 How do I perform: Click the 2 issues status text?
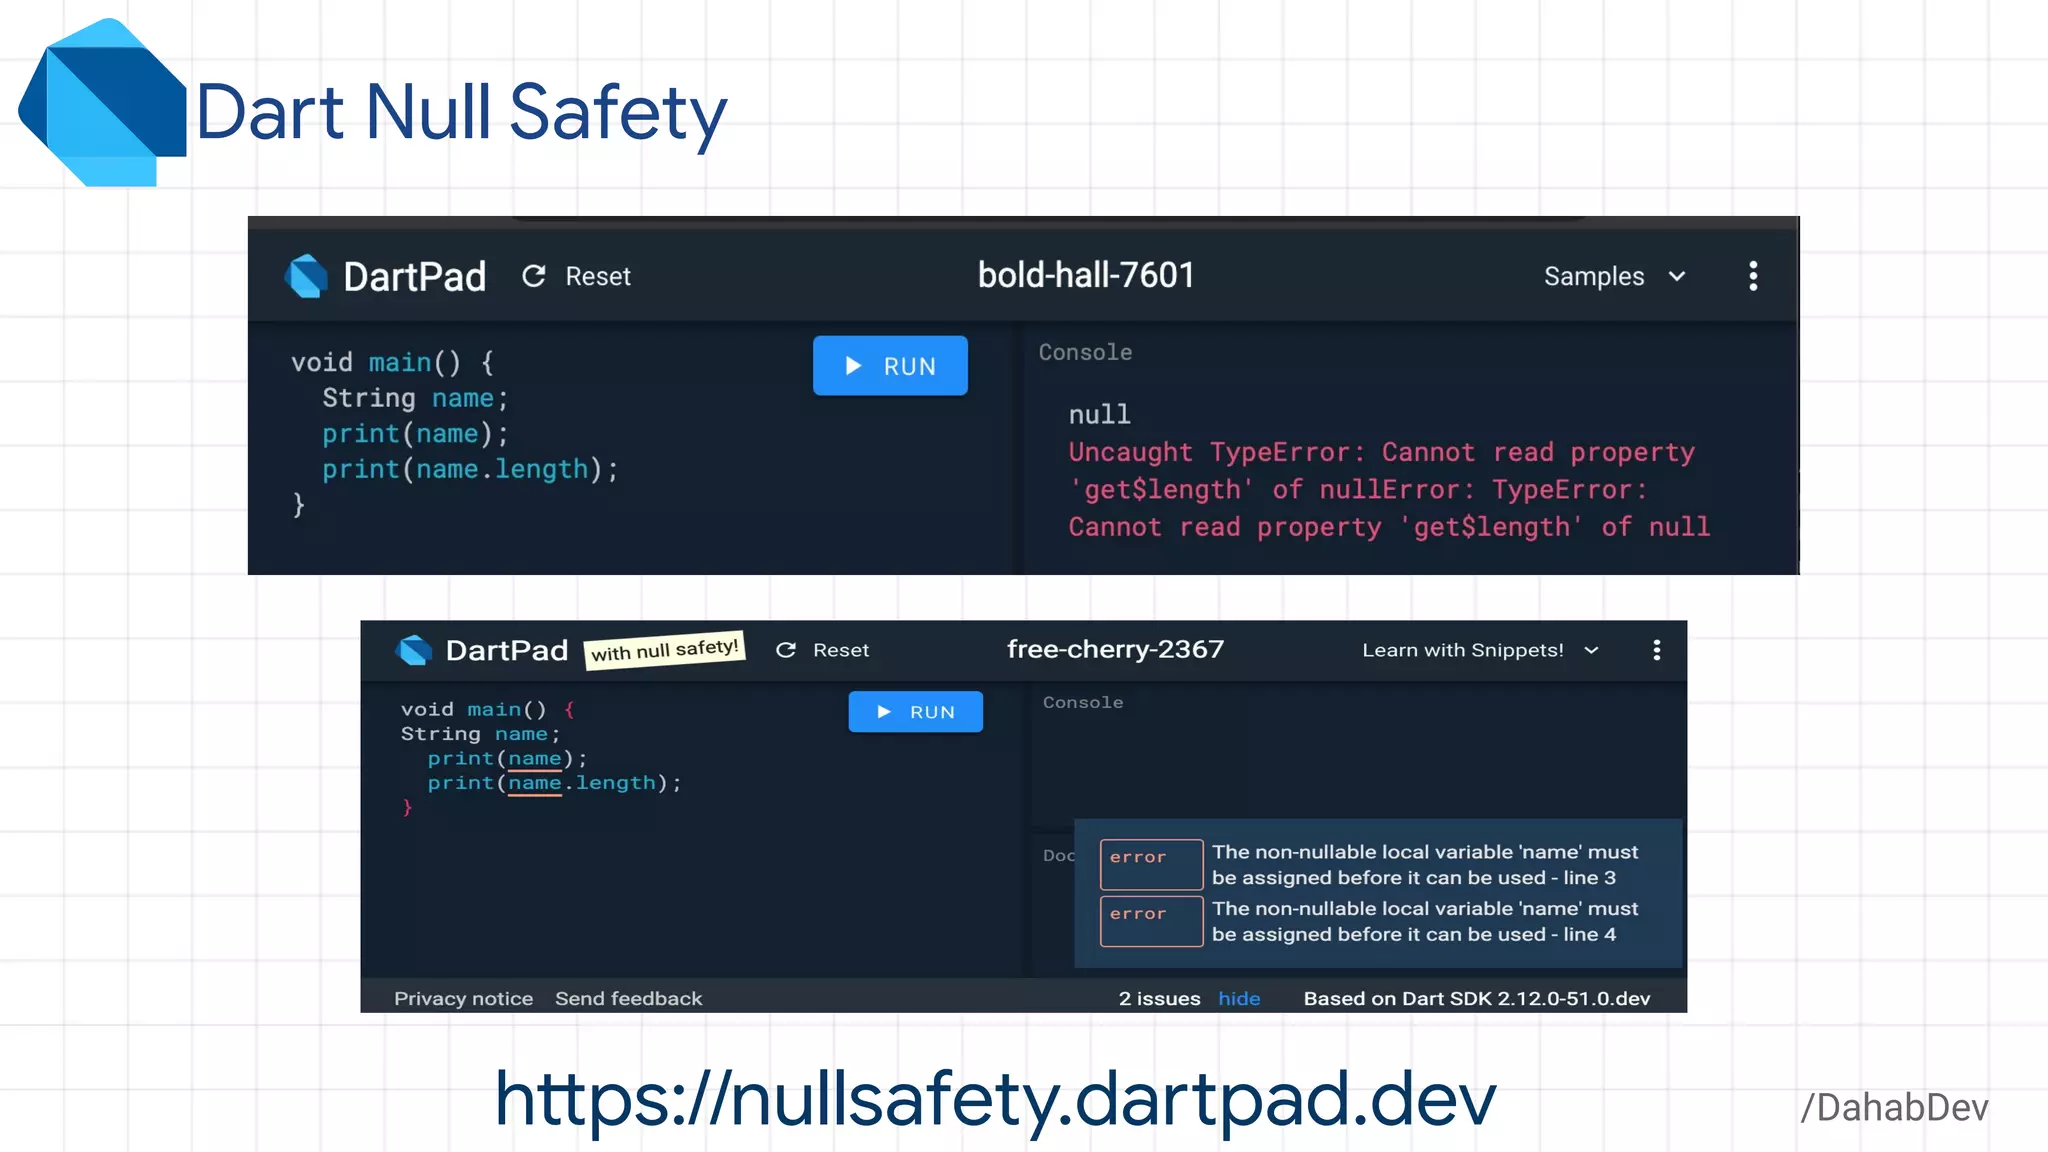pyautogui.click(x=1159, y=998)
